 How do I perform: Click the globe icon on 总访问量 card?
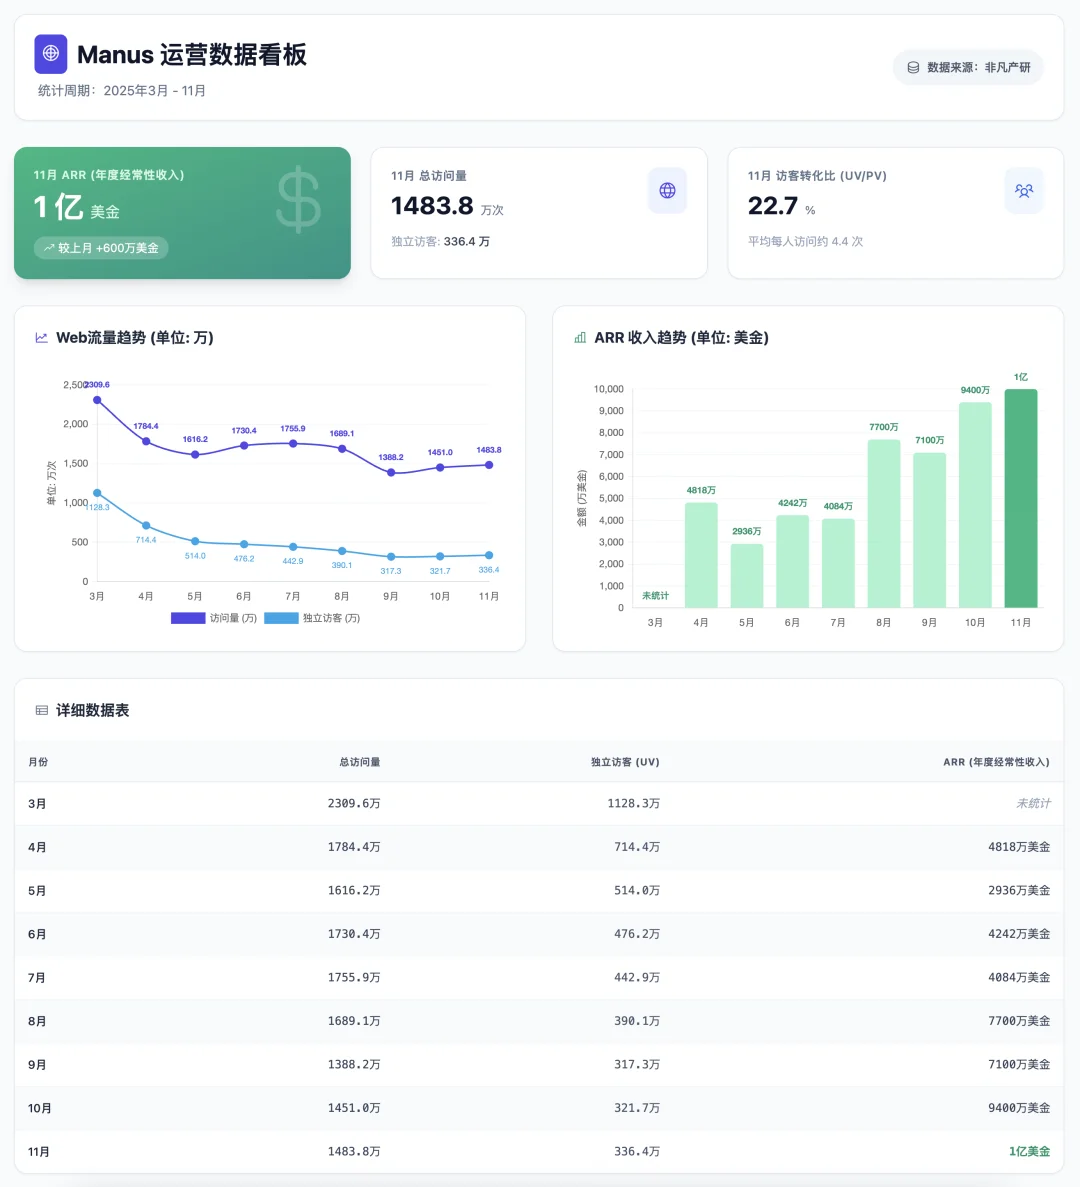click(667, 190)
